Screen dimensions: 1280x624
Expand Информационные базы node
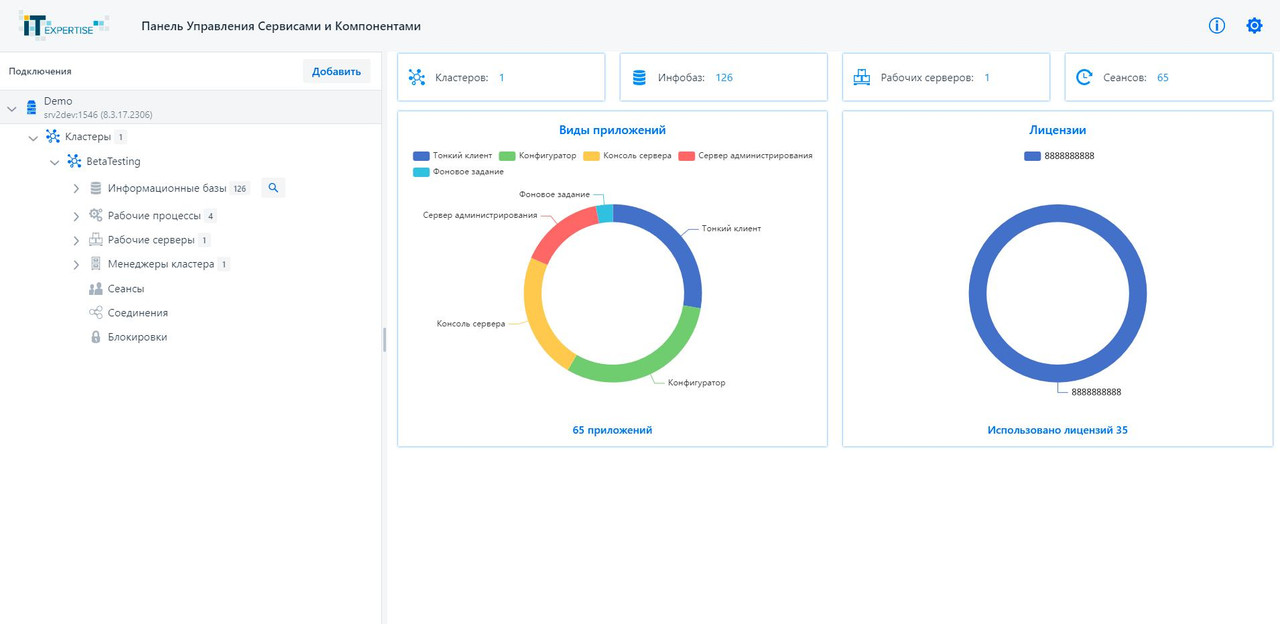76,188
